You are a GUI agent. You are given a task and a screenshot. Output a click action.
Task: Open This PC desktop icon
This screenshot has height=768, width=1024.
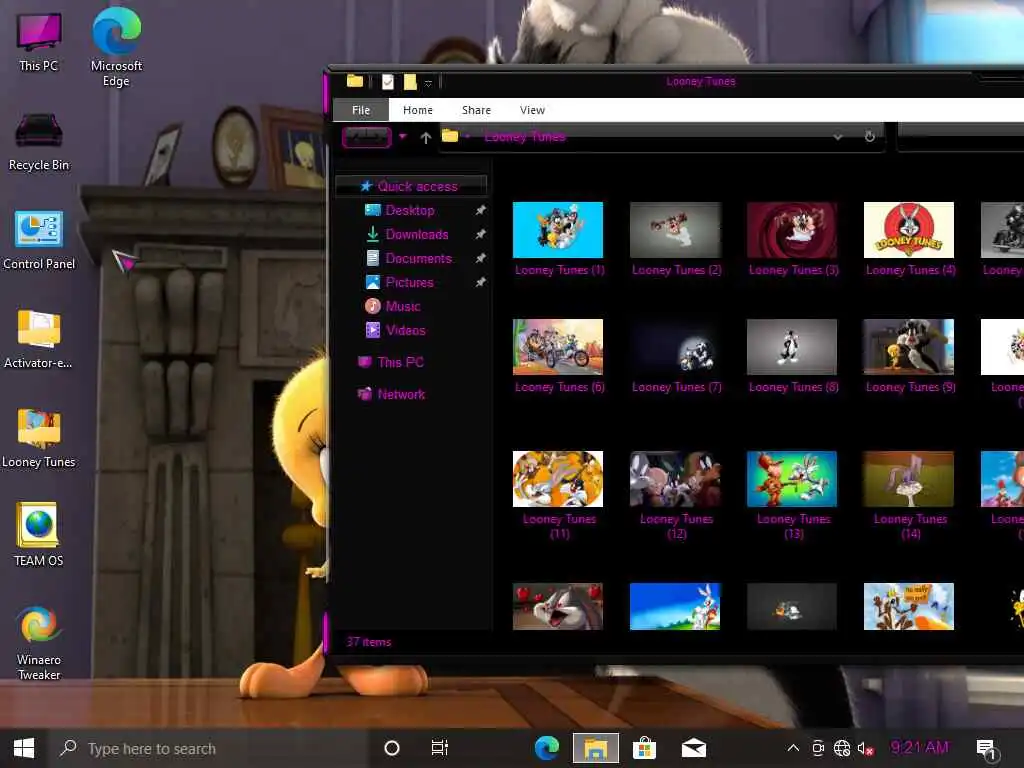point(39,41)
